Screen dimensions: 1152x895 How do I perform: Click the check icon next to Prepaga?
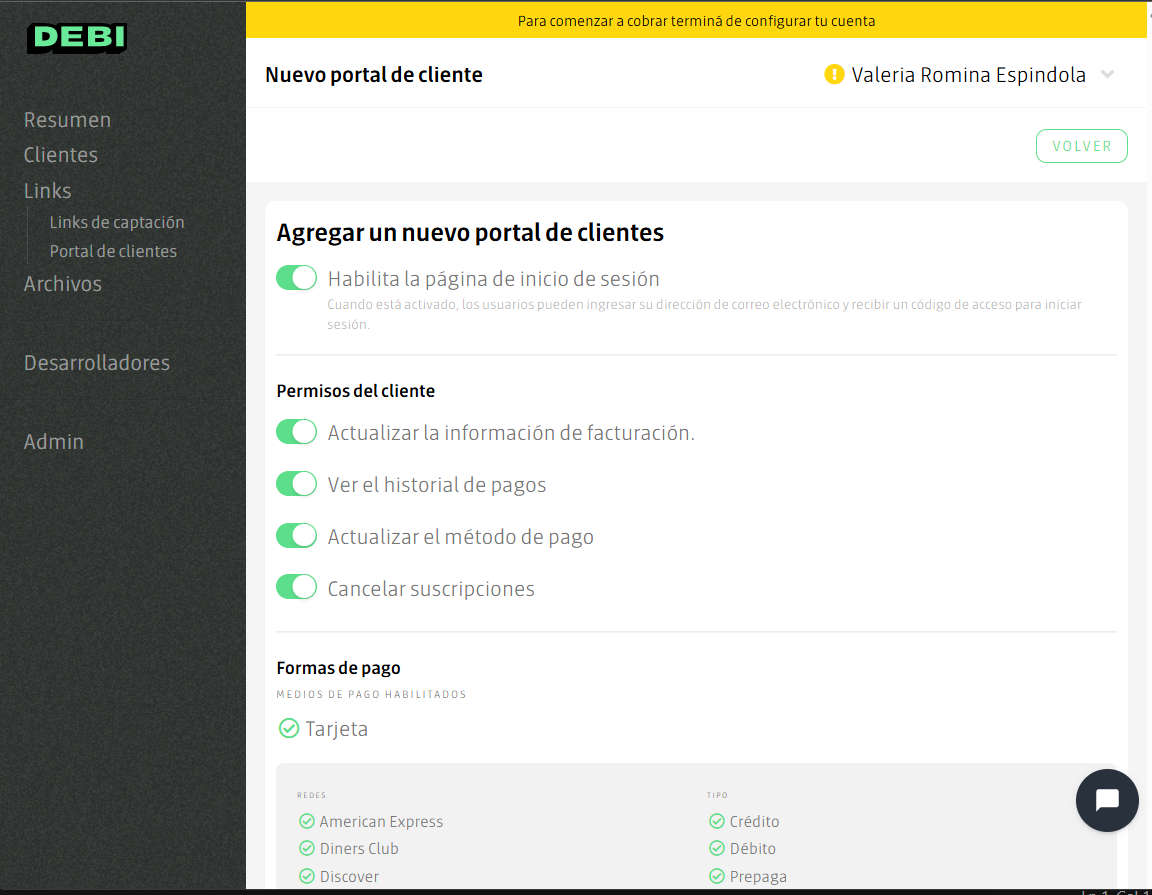point(717,875)
